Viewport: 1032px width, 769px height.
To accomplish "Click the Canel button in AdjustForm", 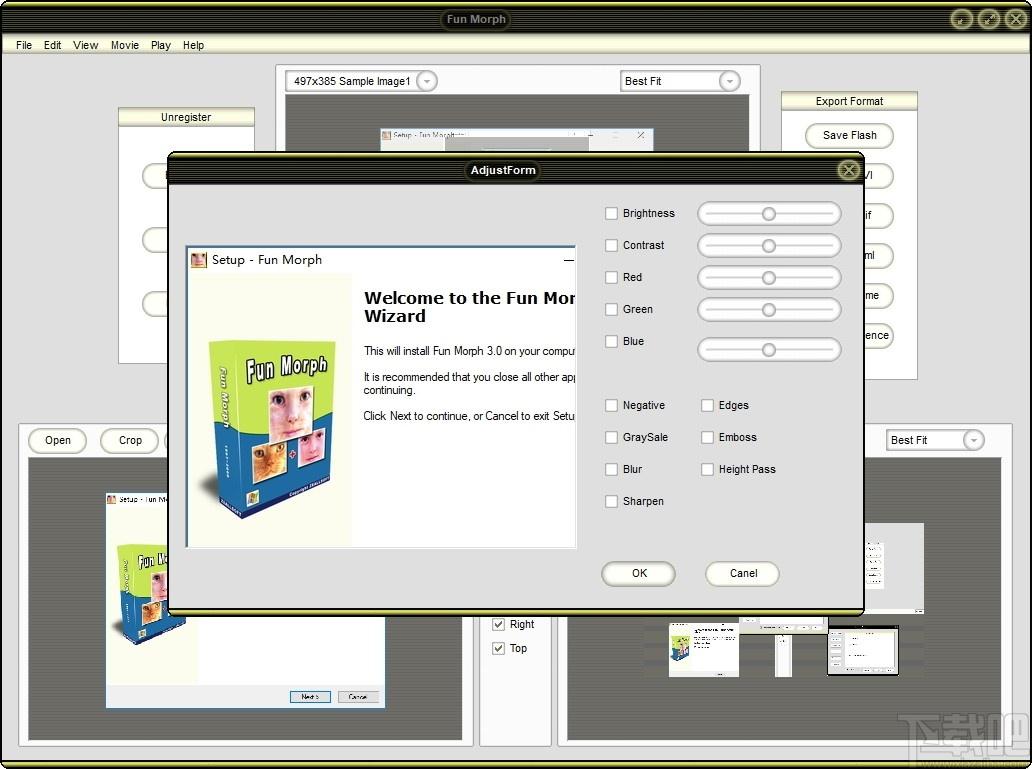I will tap(743, 573).
